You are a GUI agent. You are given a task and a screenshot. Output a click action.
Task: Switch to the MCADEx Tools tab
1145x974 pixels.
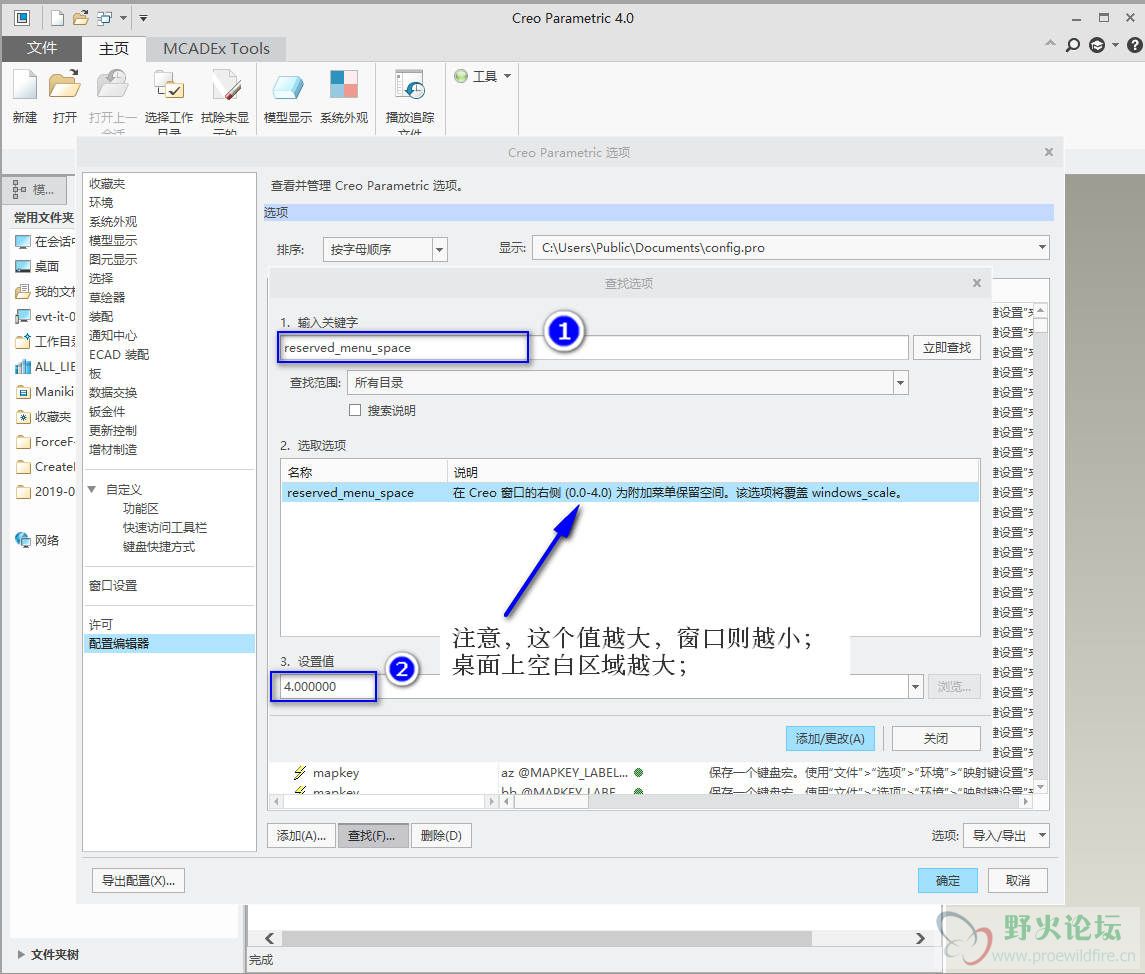pyautogui.click(x=216, y=48)
